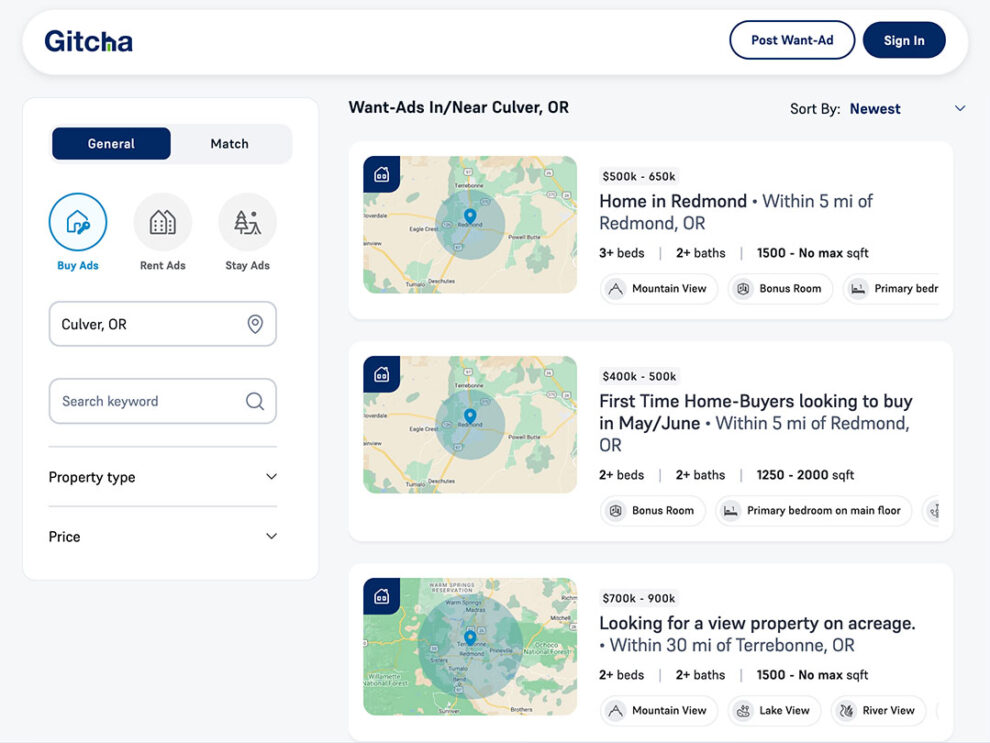Click the magnifier icon in keyword search

(255, 401)
